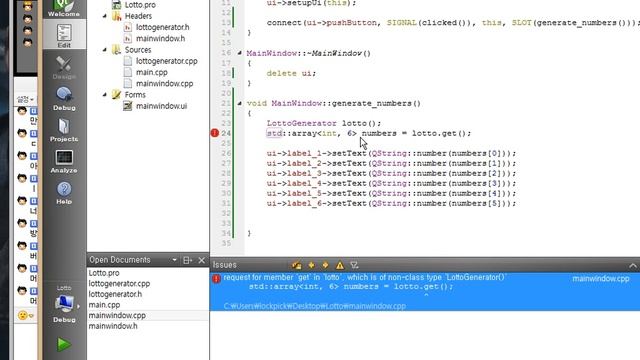
Task: Open the Help mode
Action: (x=64, y=193)
